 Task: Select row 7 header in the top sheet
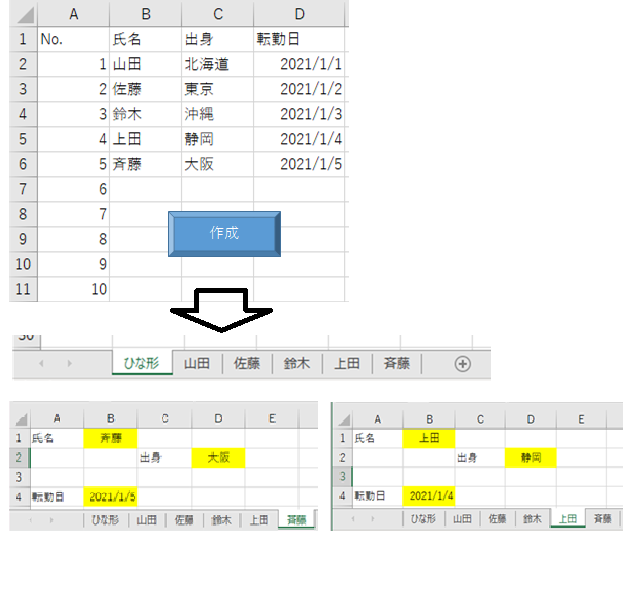22,189
